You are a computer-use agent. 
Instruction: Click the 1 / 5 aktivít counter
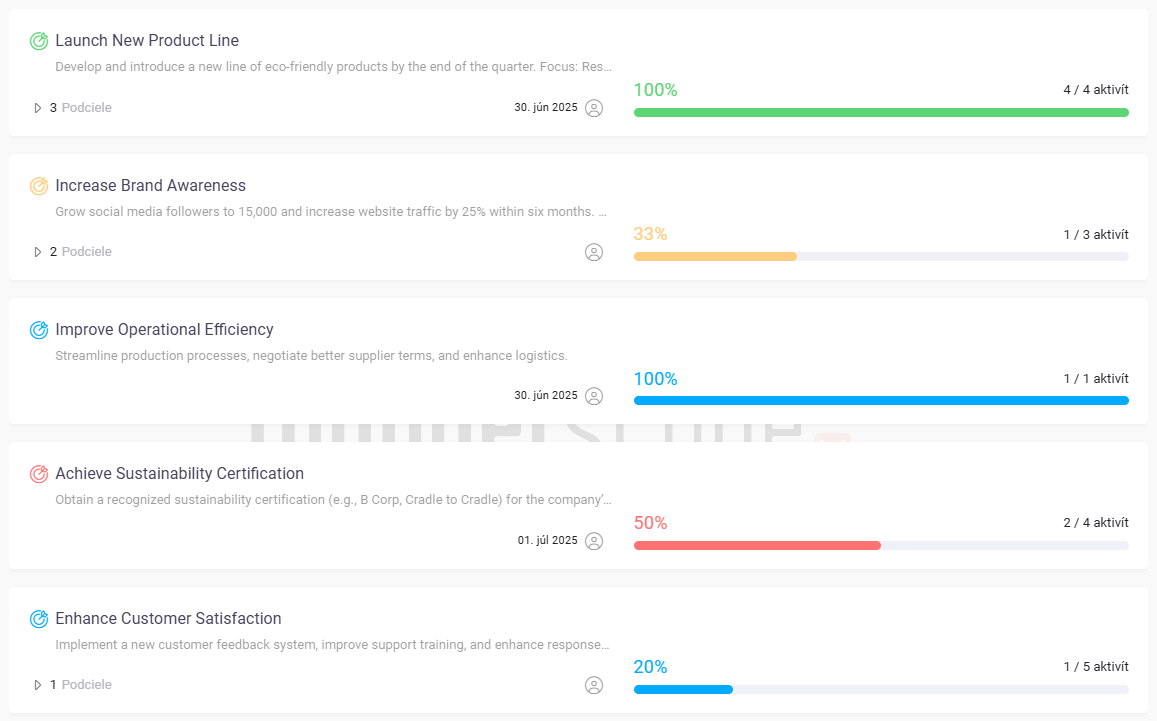tap(1096, 667)
